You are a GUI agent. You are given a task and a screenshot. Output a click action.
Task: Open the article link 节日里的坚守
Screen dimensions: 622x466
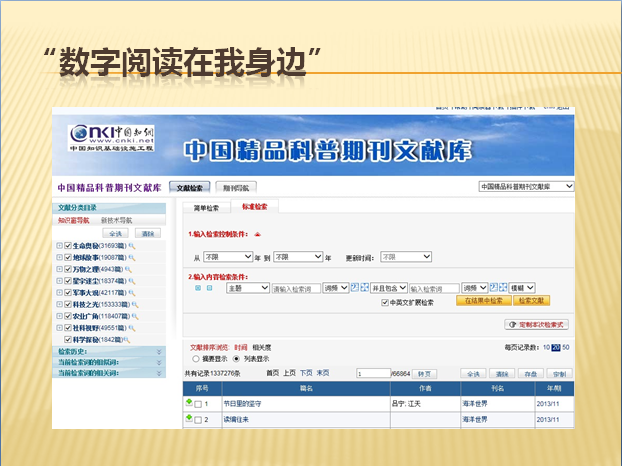[243, 404]
